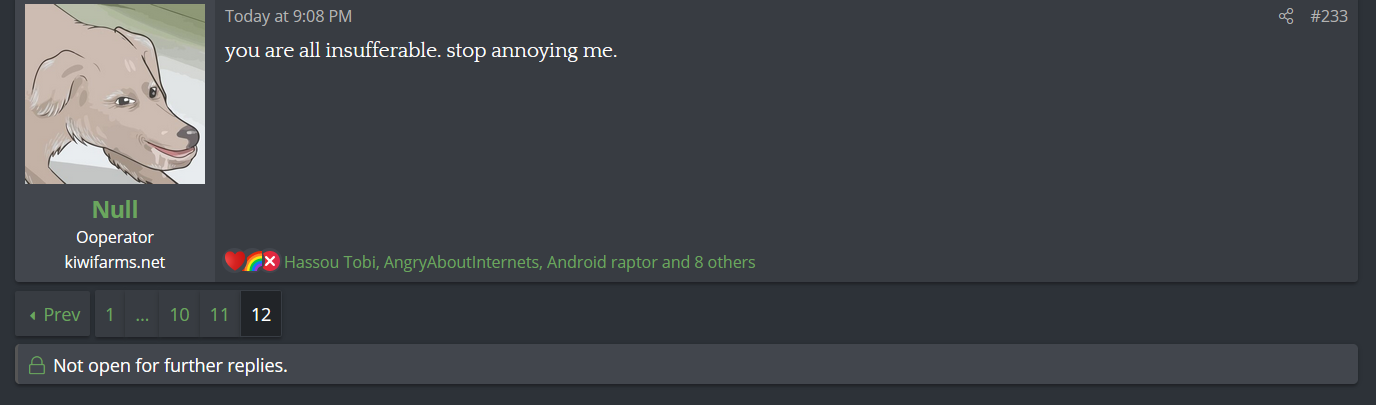View the list of users who reacted

519,263
